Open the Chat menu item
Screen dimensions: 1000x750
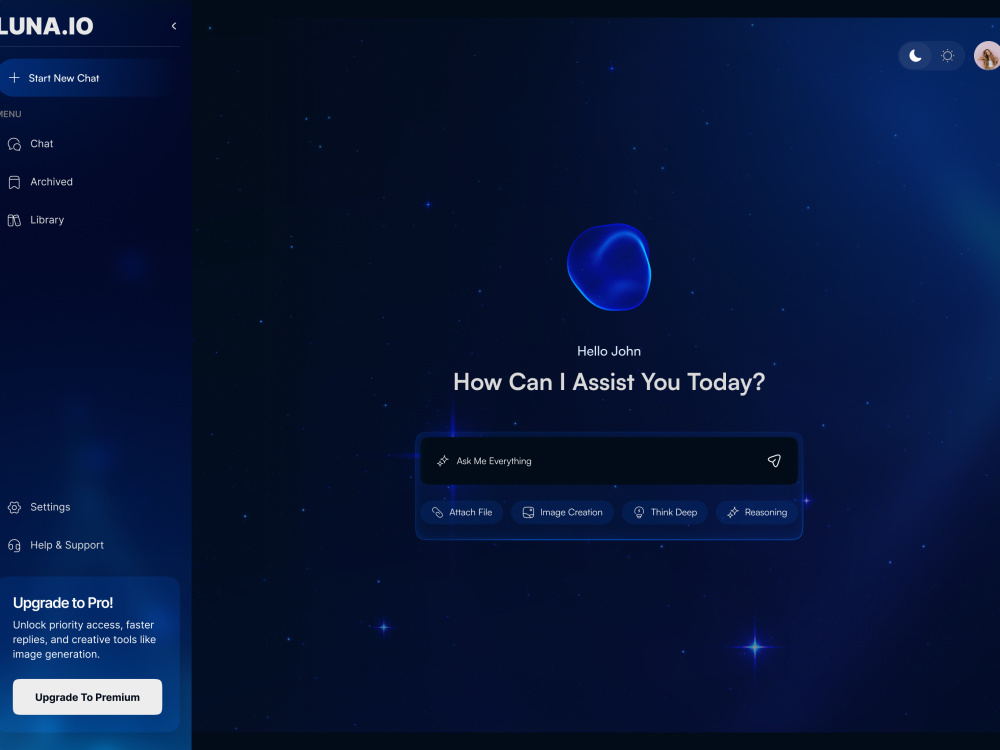point(31,144)
